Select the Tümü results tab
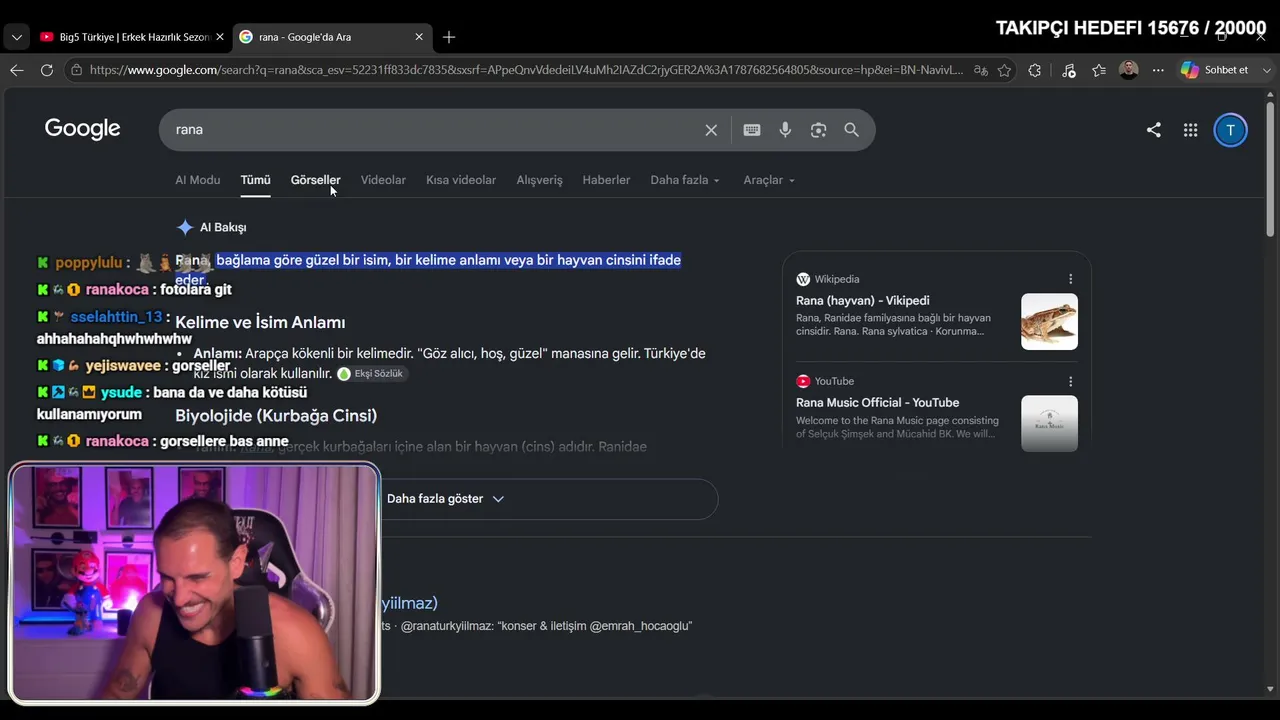Screen dimensions: 1280x720 [255, 180]
